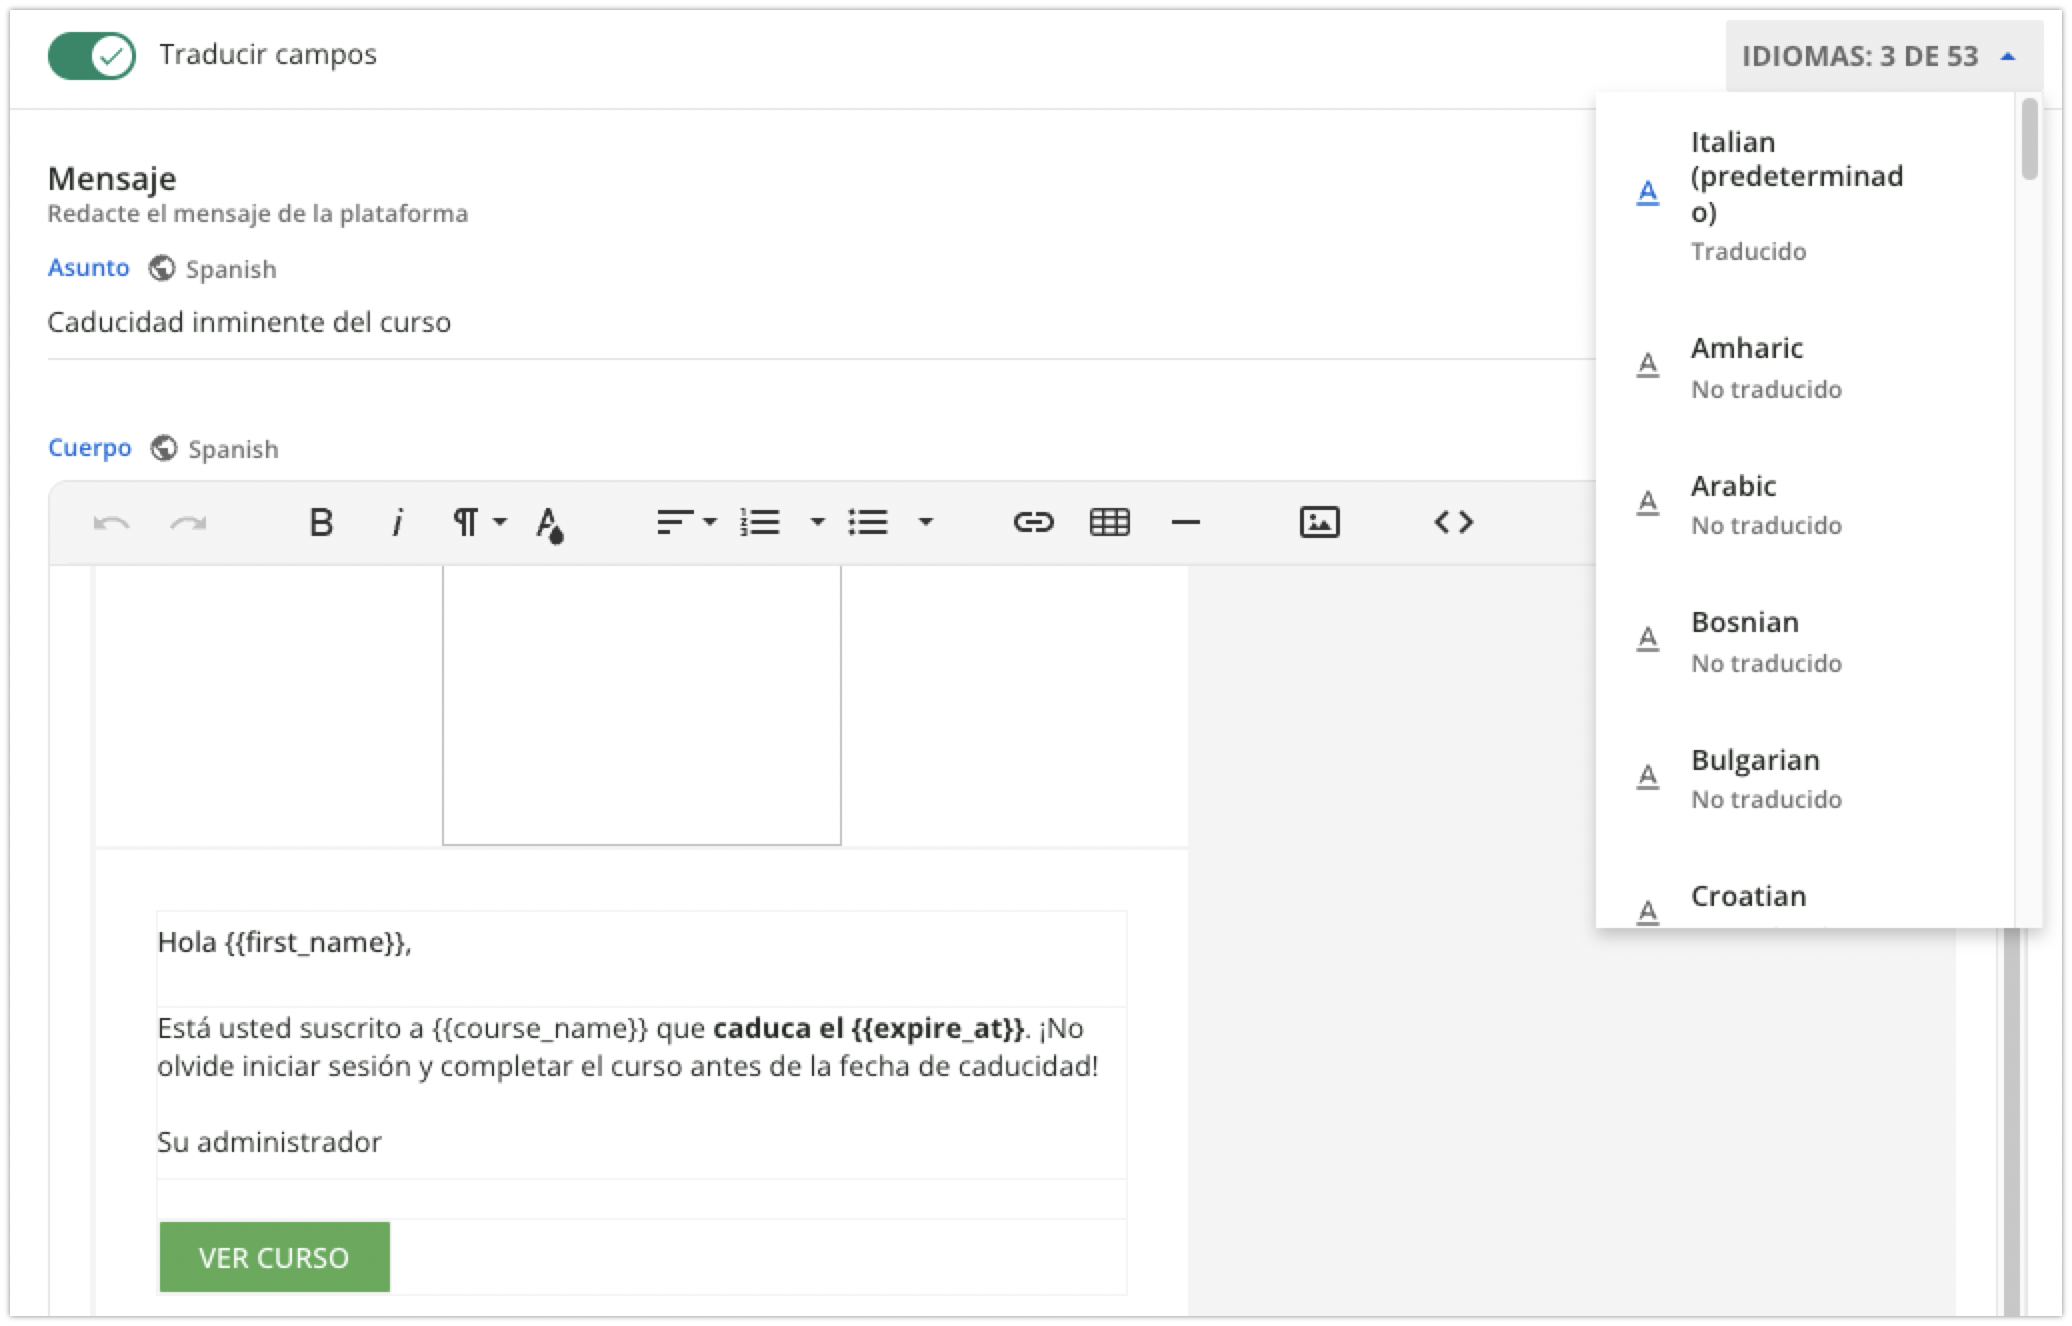Toggle the Traducir campos switch
The image size is (2072, 1326).
91,55
